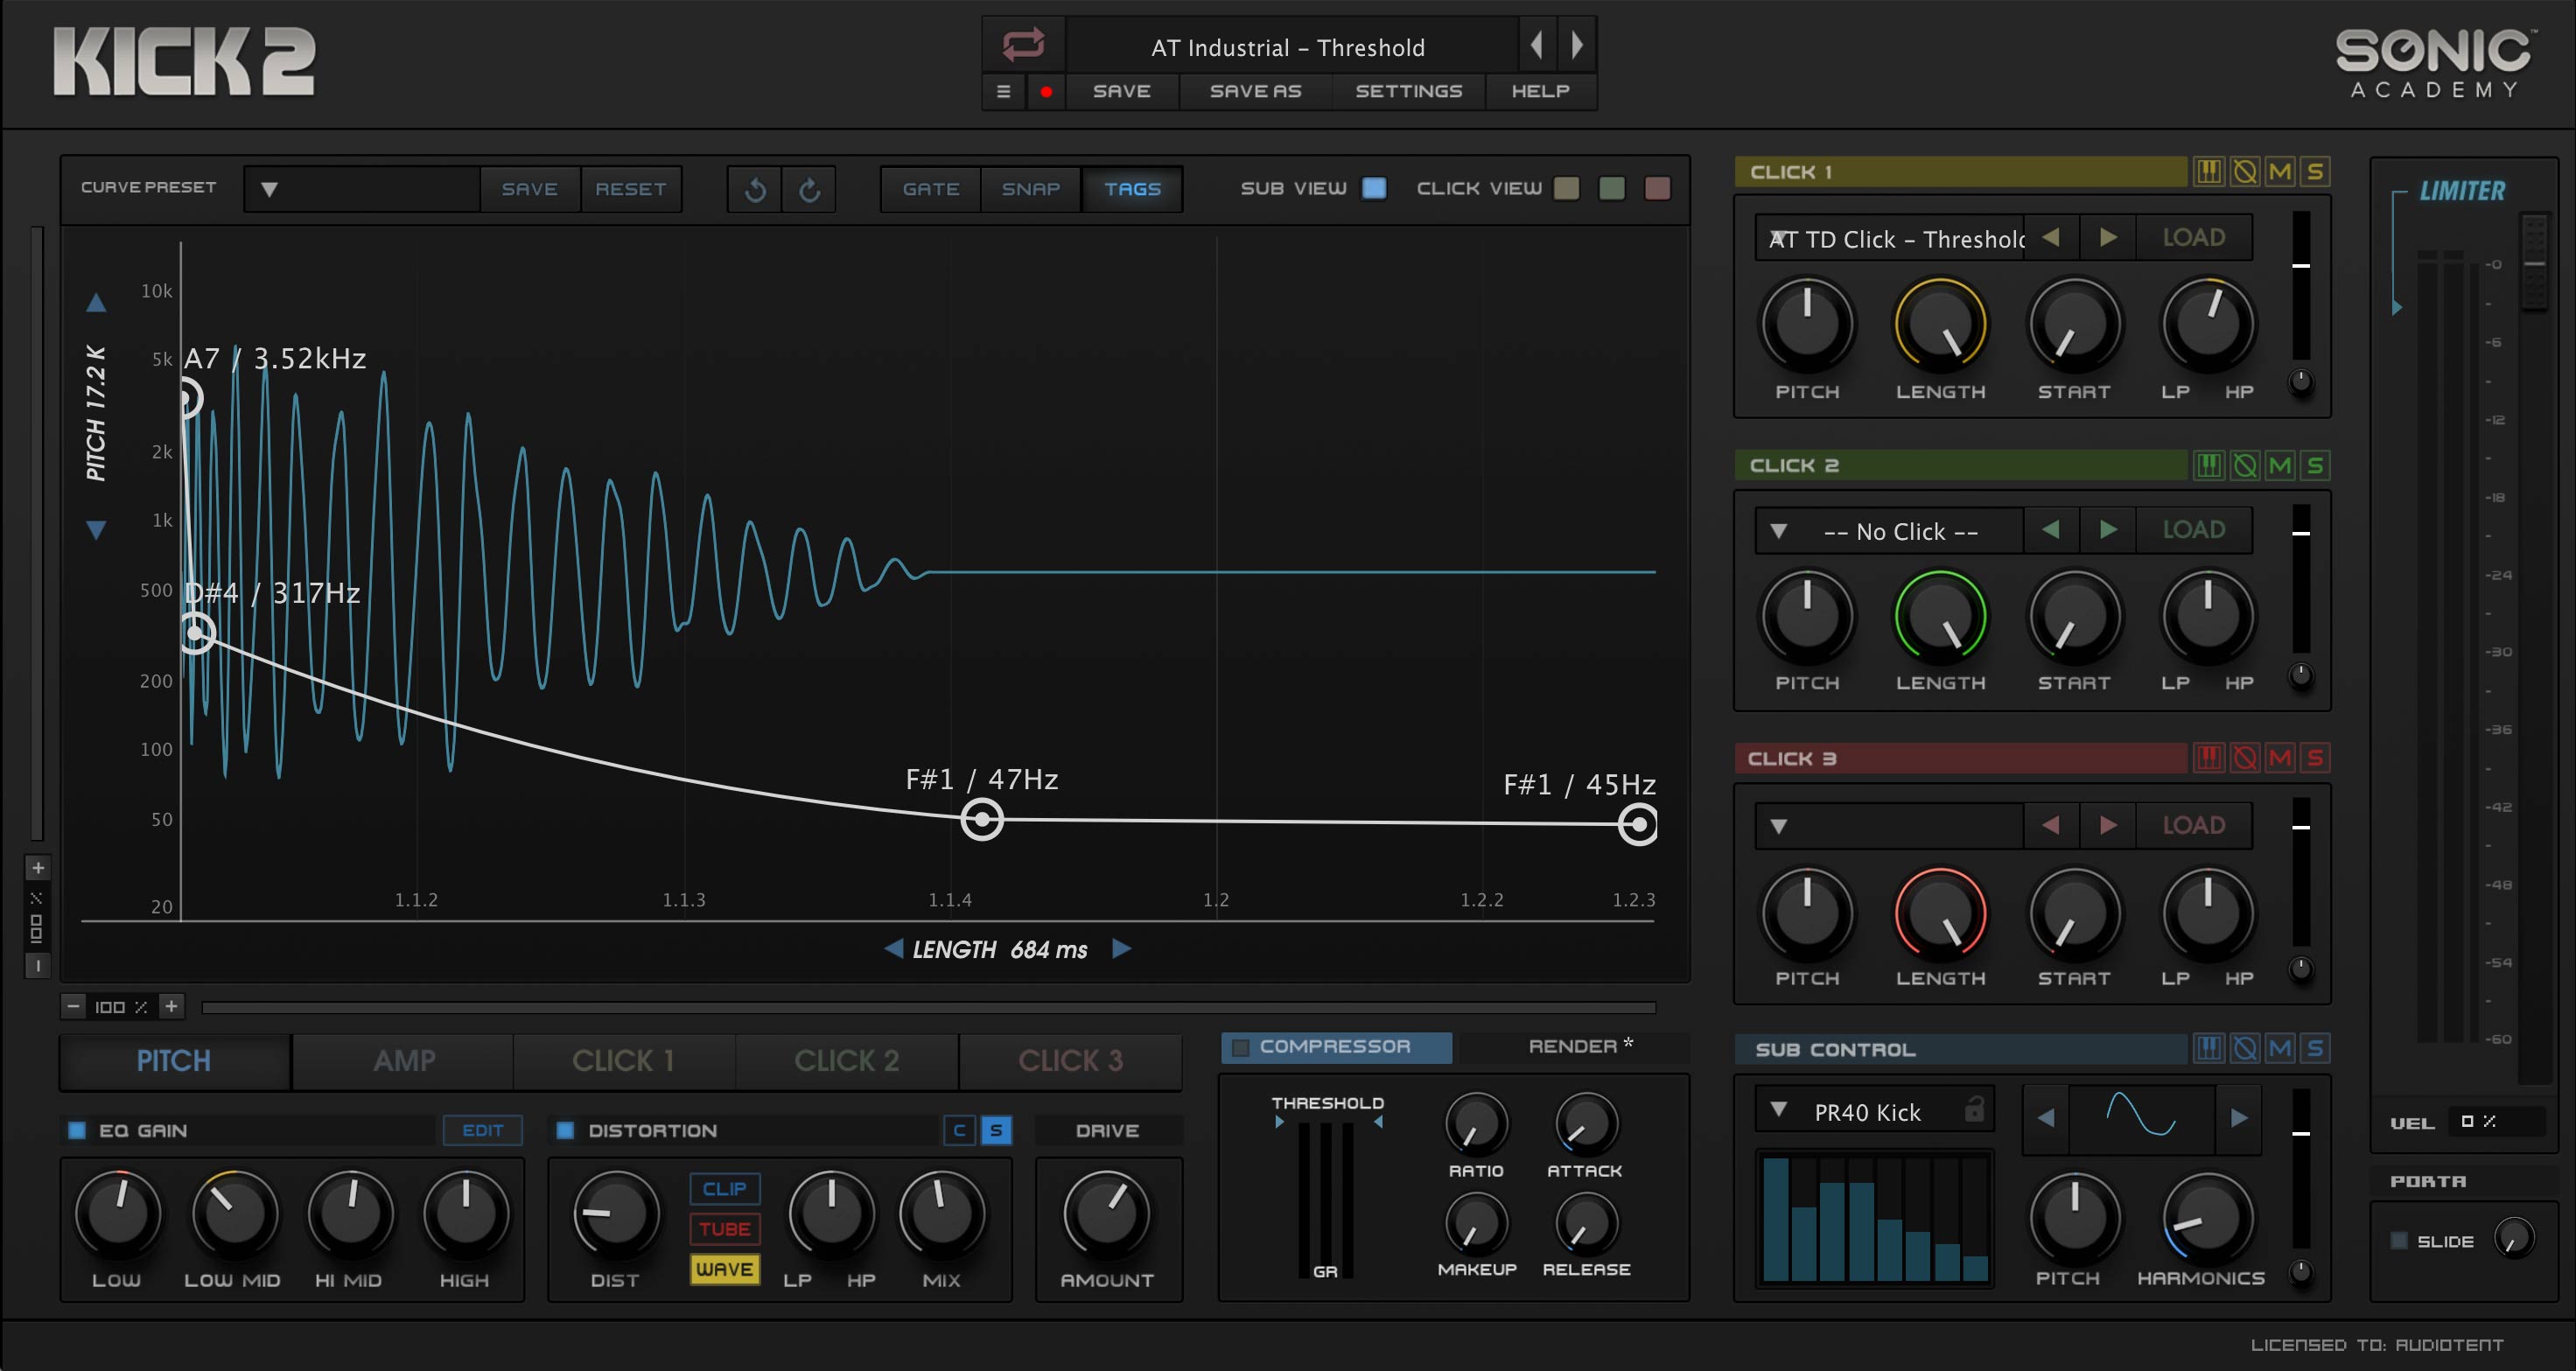Mute the Click 1 layer
This screenshot has height=1371, width=2576.
click(x=2279, y=172)
